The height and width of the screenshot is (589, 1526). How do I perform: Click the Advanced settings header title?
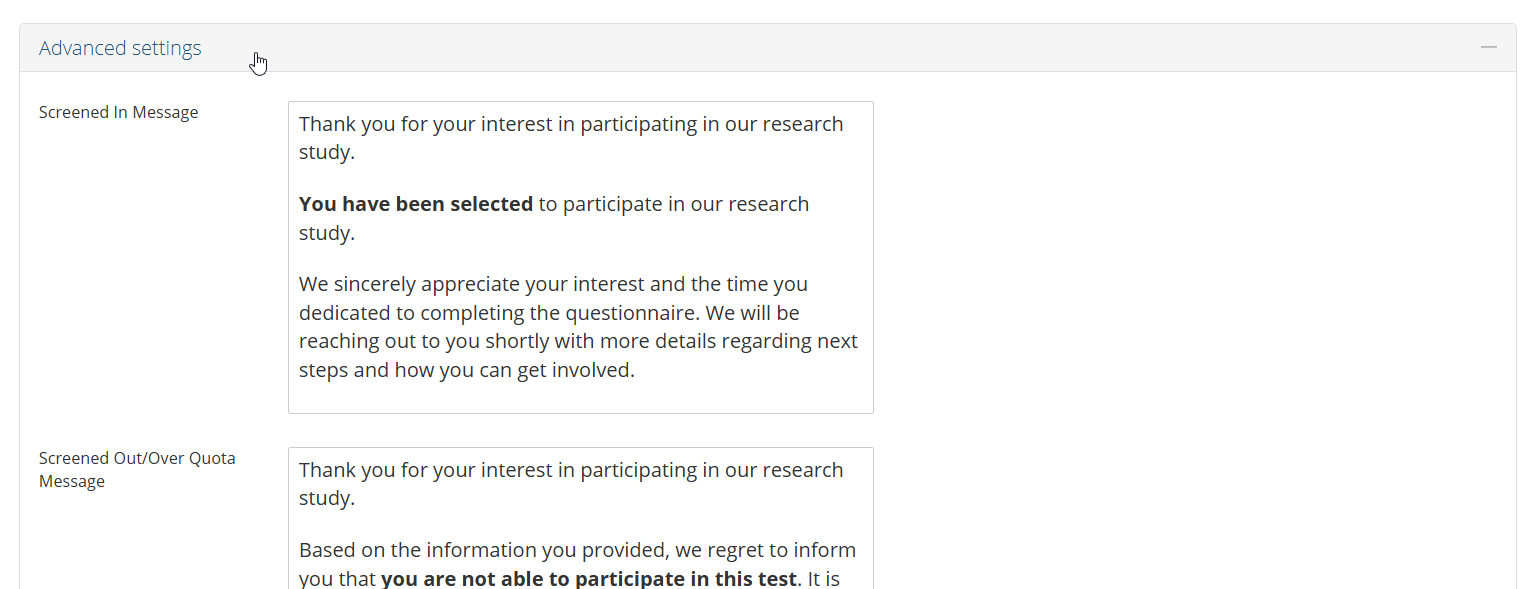tap(120, 48)
